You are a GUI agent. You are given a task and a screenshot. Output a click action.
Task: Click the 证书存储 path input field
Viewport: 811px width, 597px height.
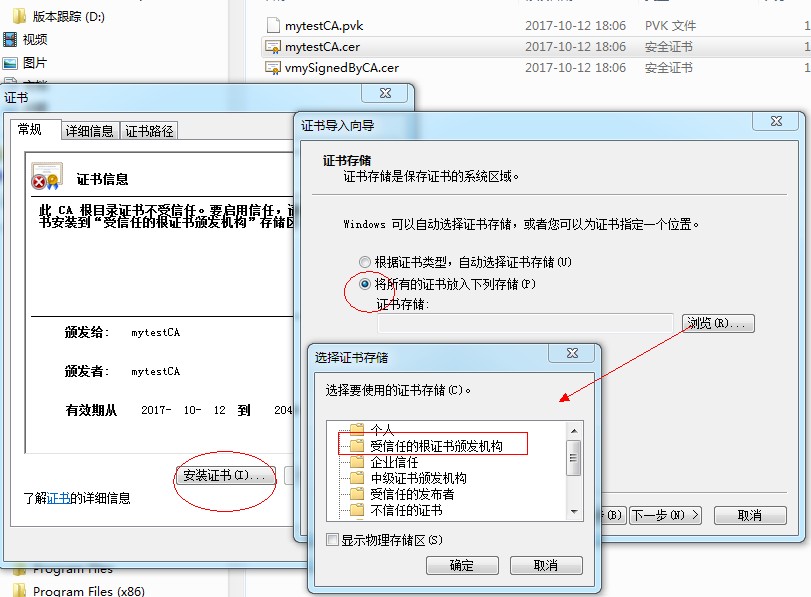(x=525, y=323)
